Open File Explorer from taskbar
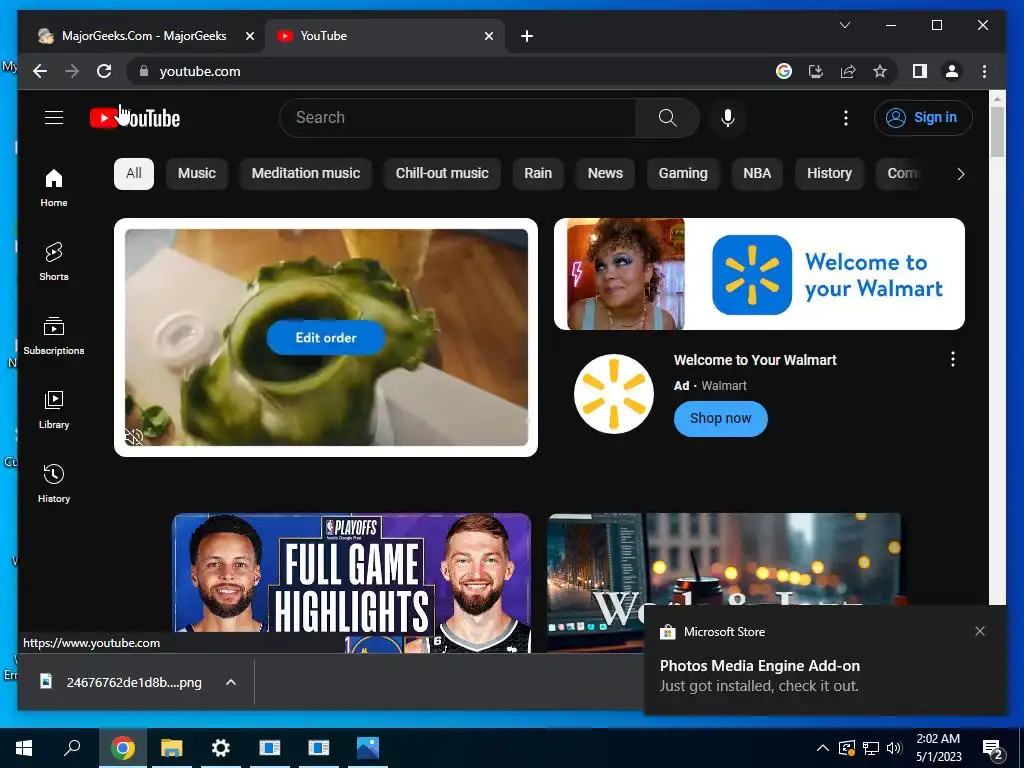Viewport: 1024px width, 768px height. tap(172, 748)
